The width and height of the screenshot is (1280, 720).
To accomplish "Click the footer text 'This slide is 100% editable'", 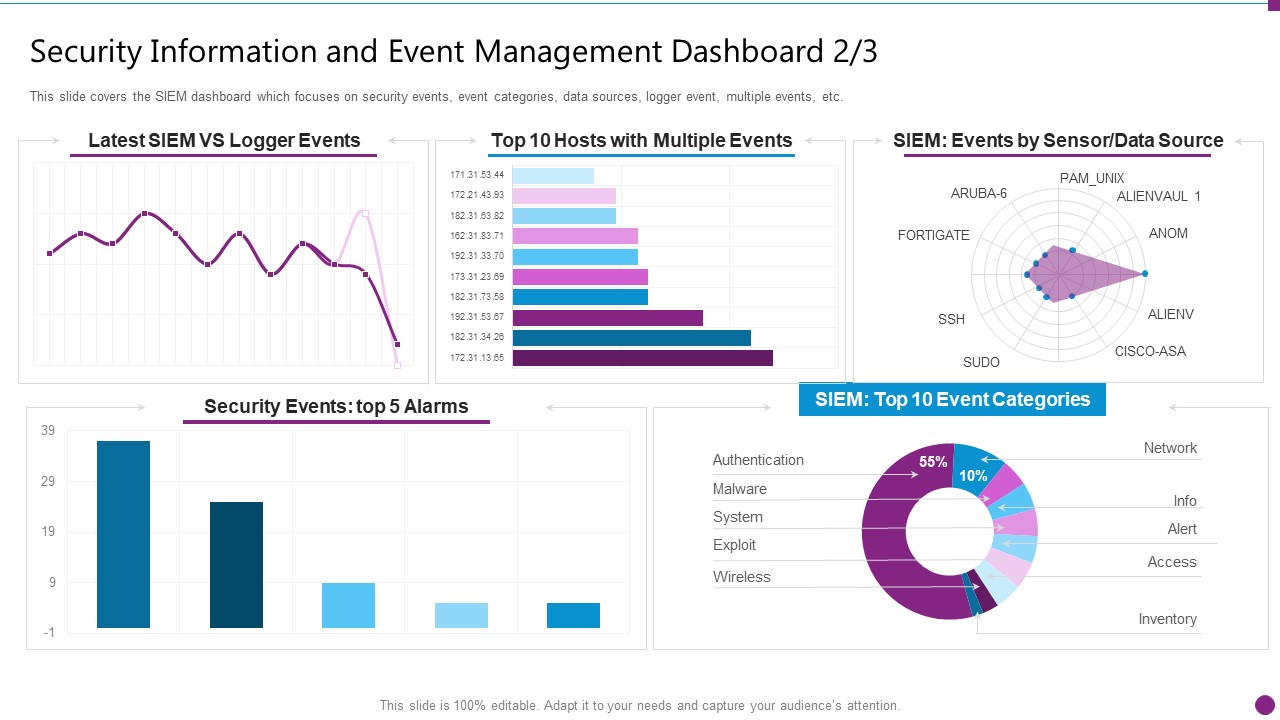I will pos(460,705).
